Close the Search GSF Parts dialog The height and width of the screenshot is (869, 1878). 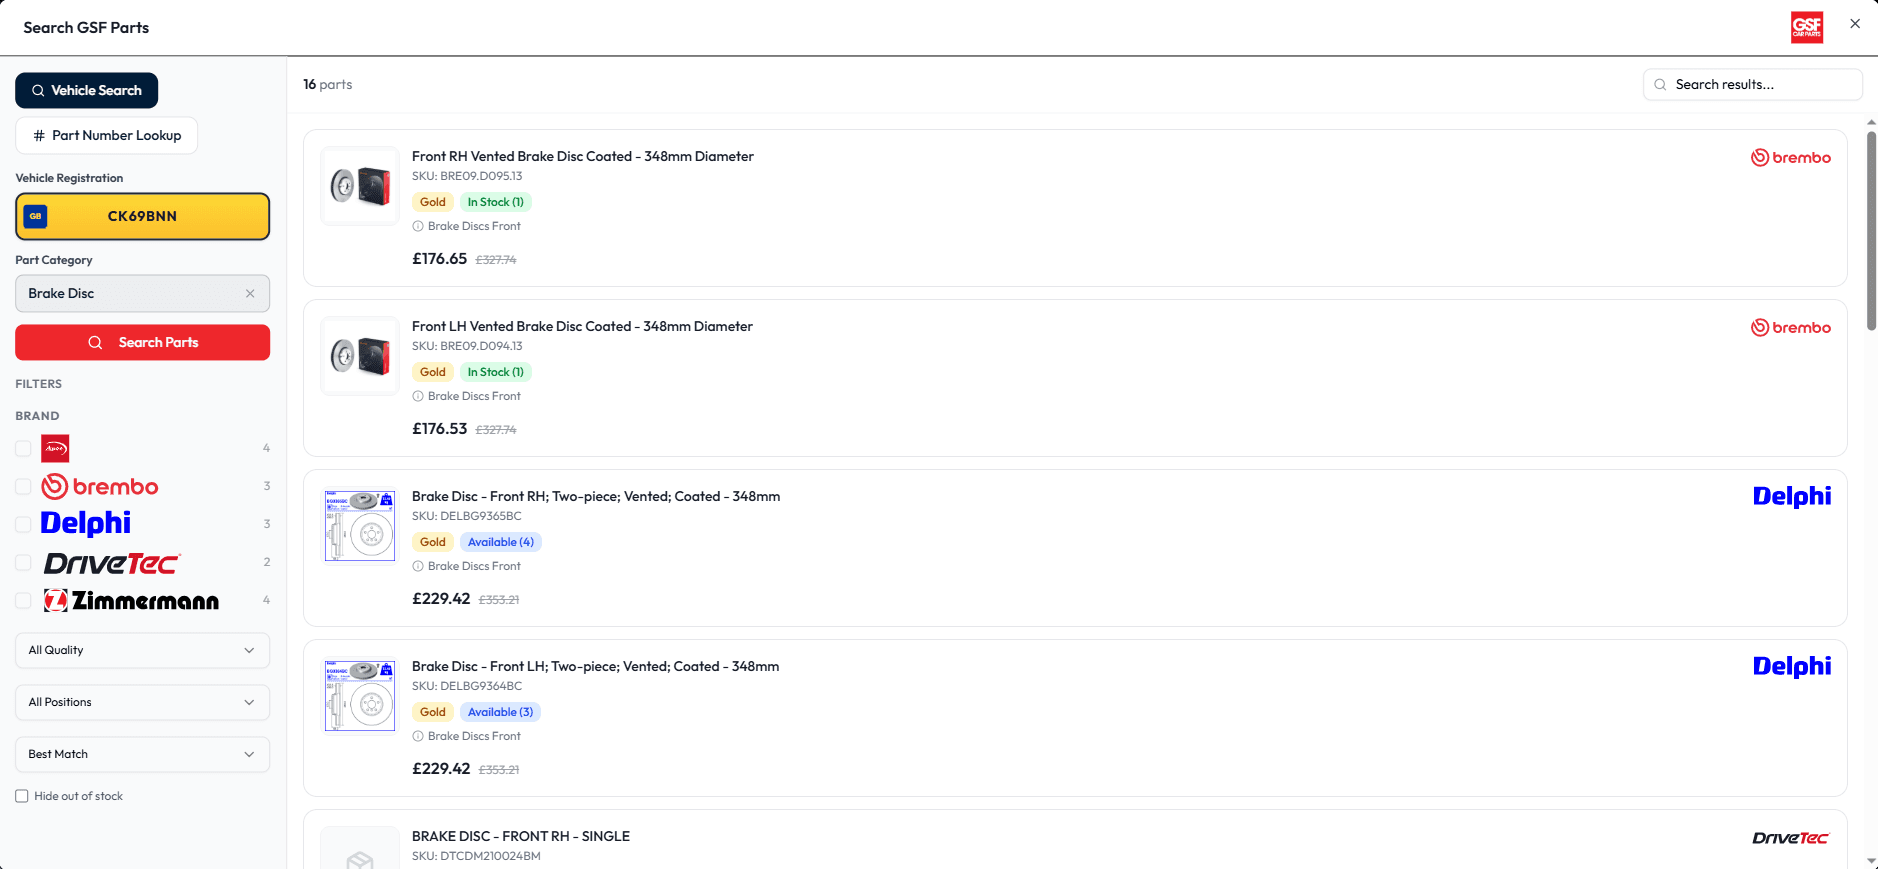point(1855,24)
